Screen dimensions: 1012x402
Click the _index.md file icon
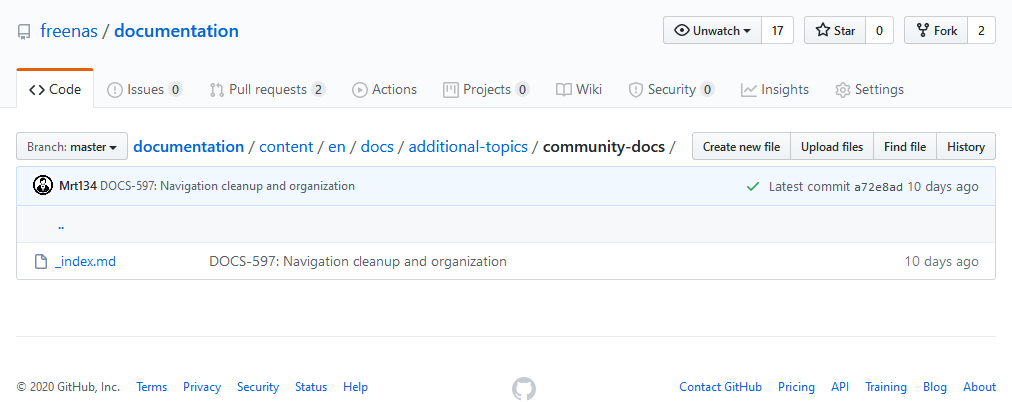click(x=41, y=262)
